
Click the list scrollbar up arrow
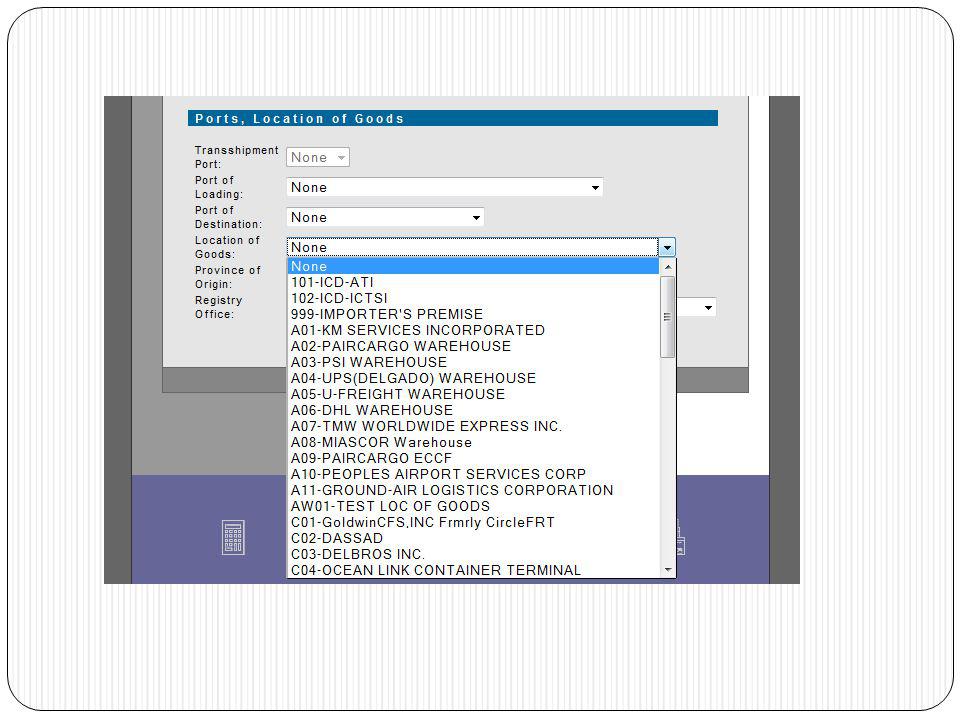(667, 267)
